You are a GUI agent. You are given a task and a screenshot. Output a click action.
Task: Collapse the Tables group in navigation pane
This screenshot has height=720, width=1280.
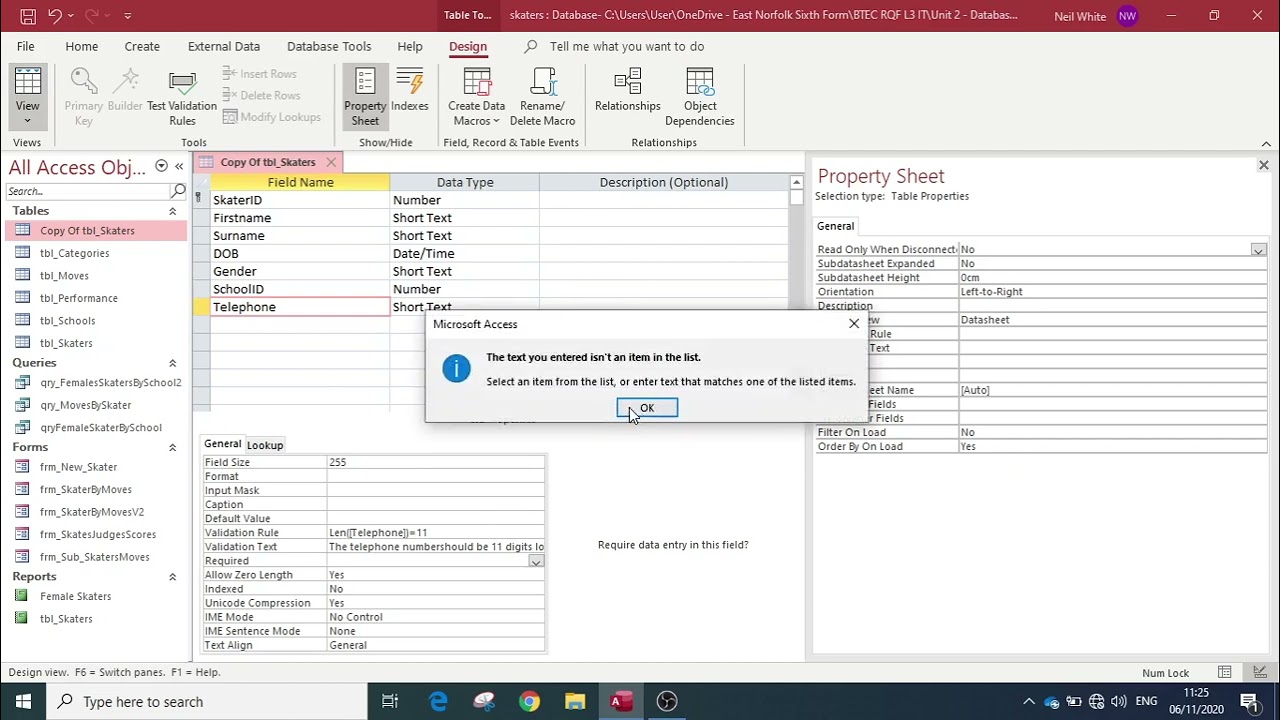coord(172,211)
